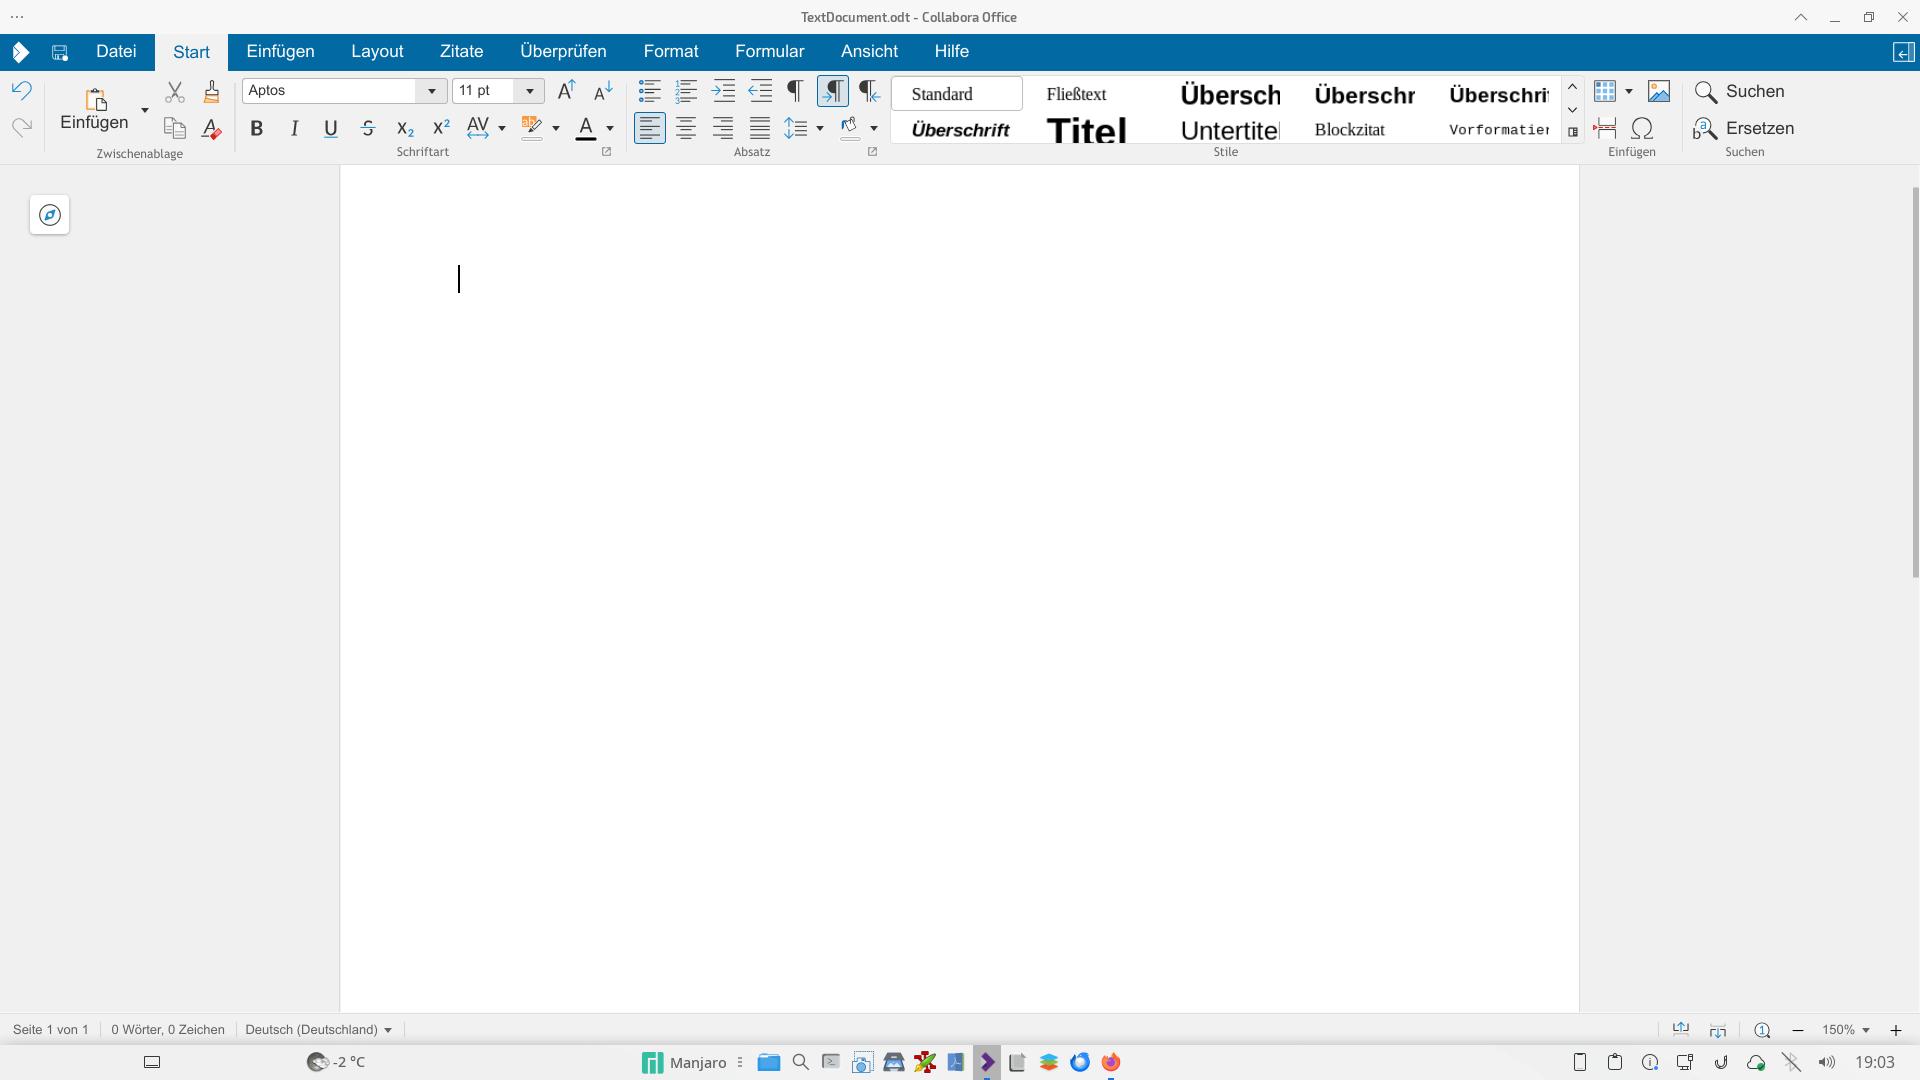Open the Layout tab
Viewport: 1920px width, 1080px height.
click(x=377, y=52)
